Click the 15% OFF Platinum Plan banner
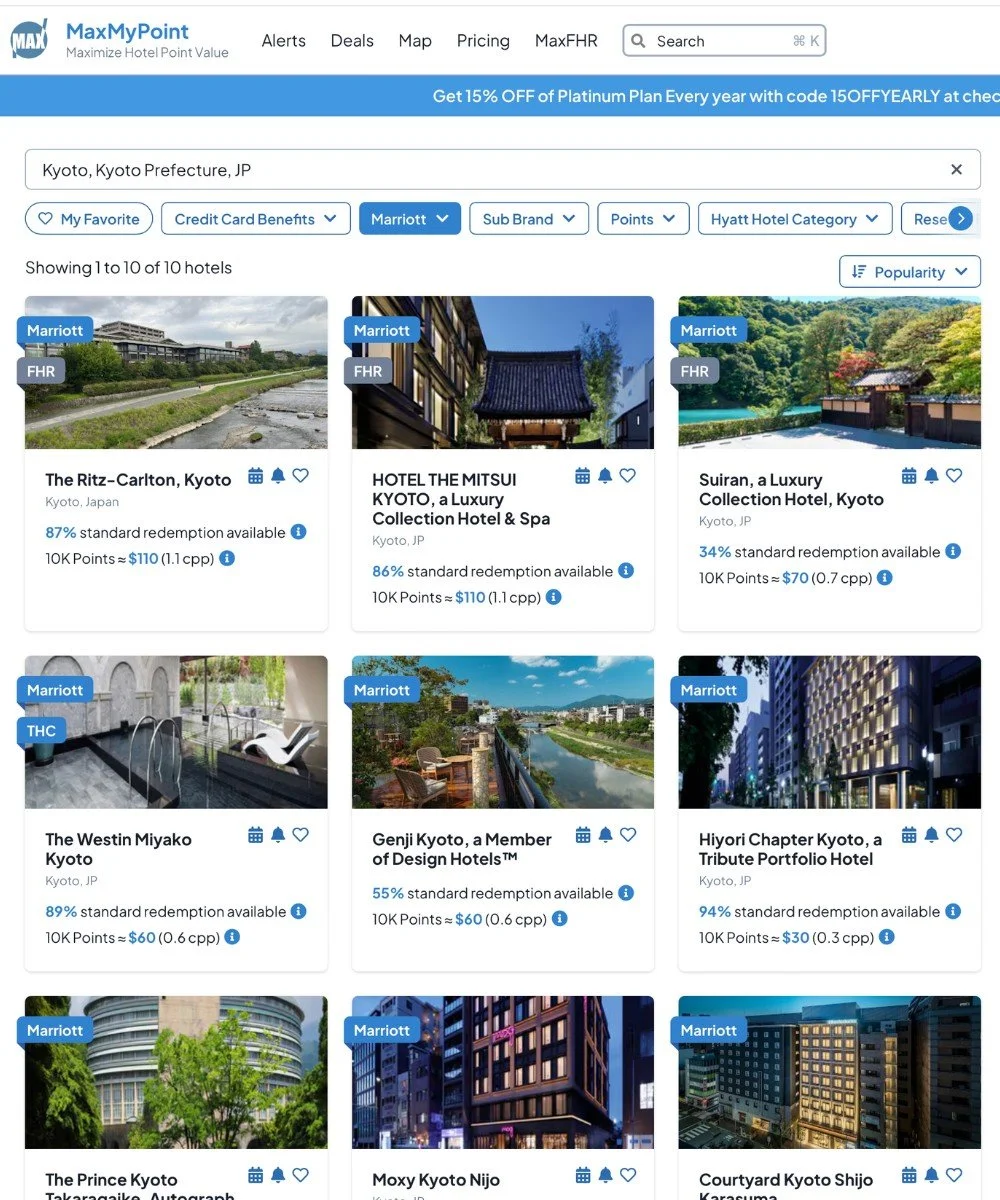1000x1200 pixels. point(500,96)
